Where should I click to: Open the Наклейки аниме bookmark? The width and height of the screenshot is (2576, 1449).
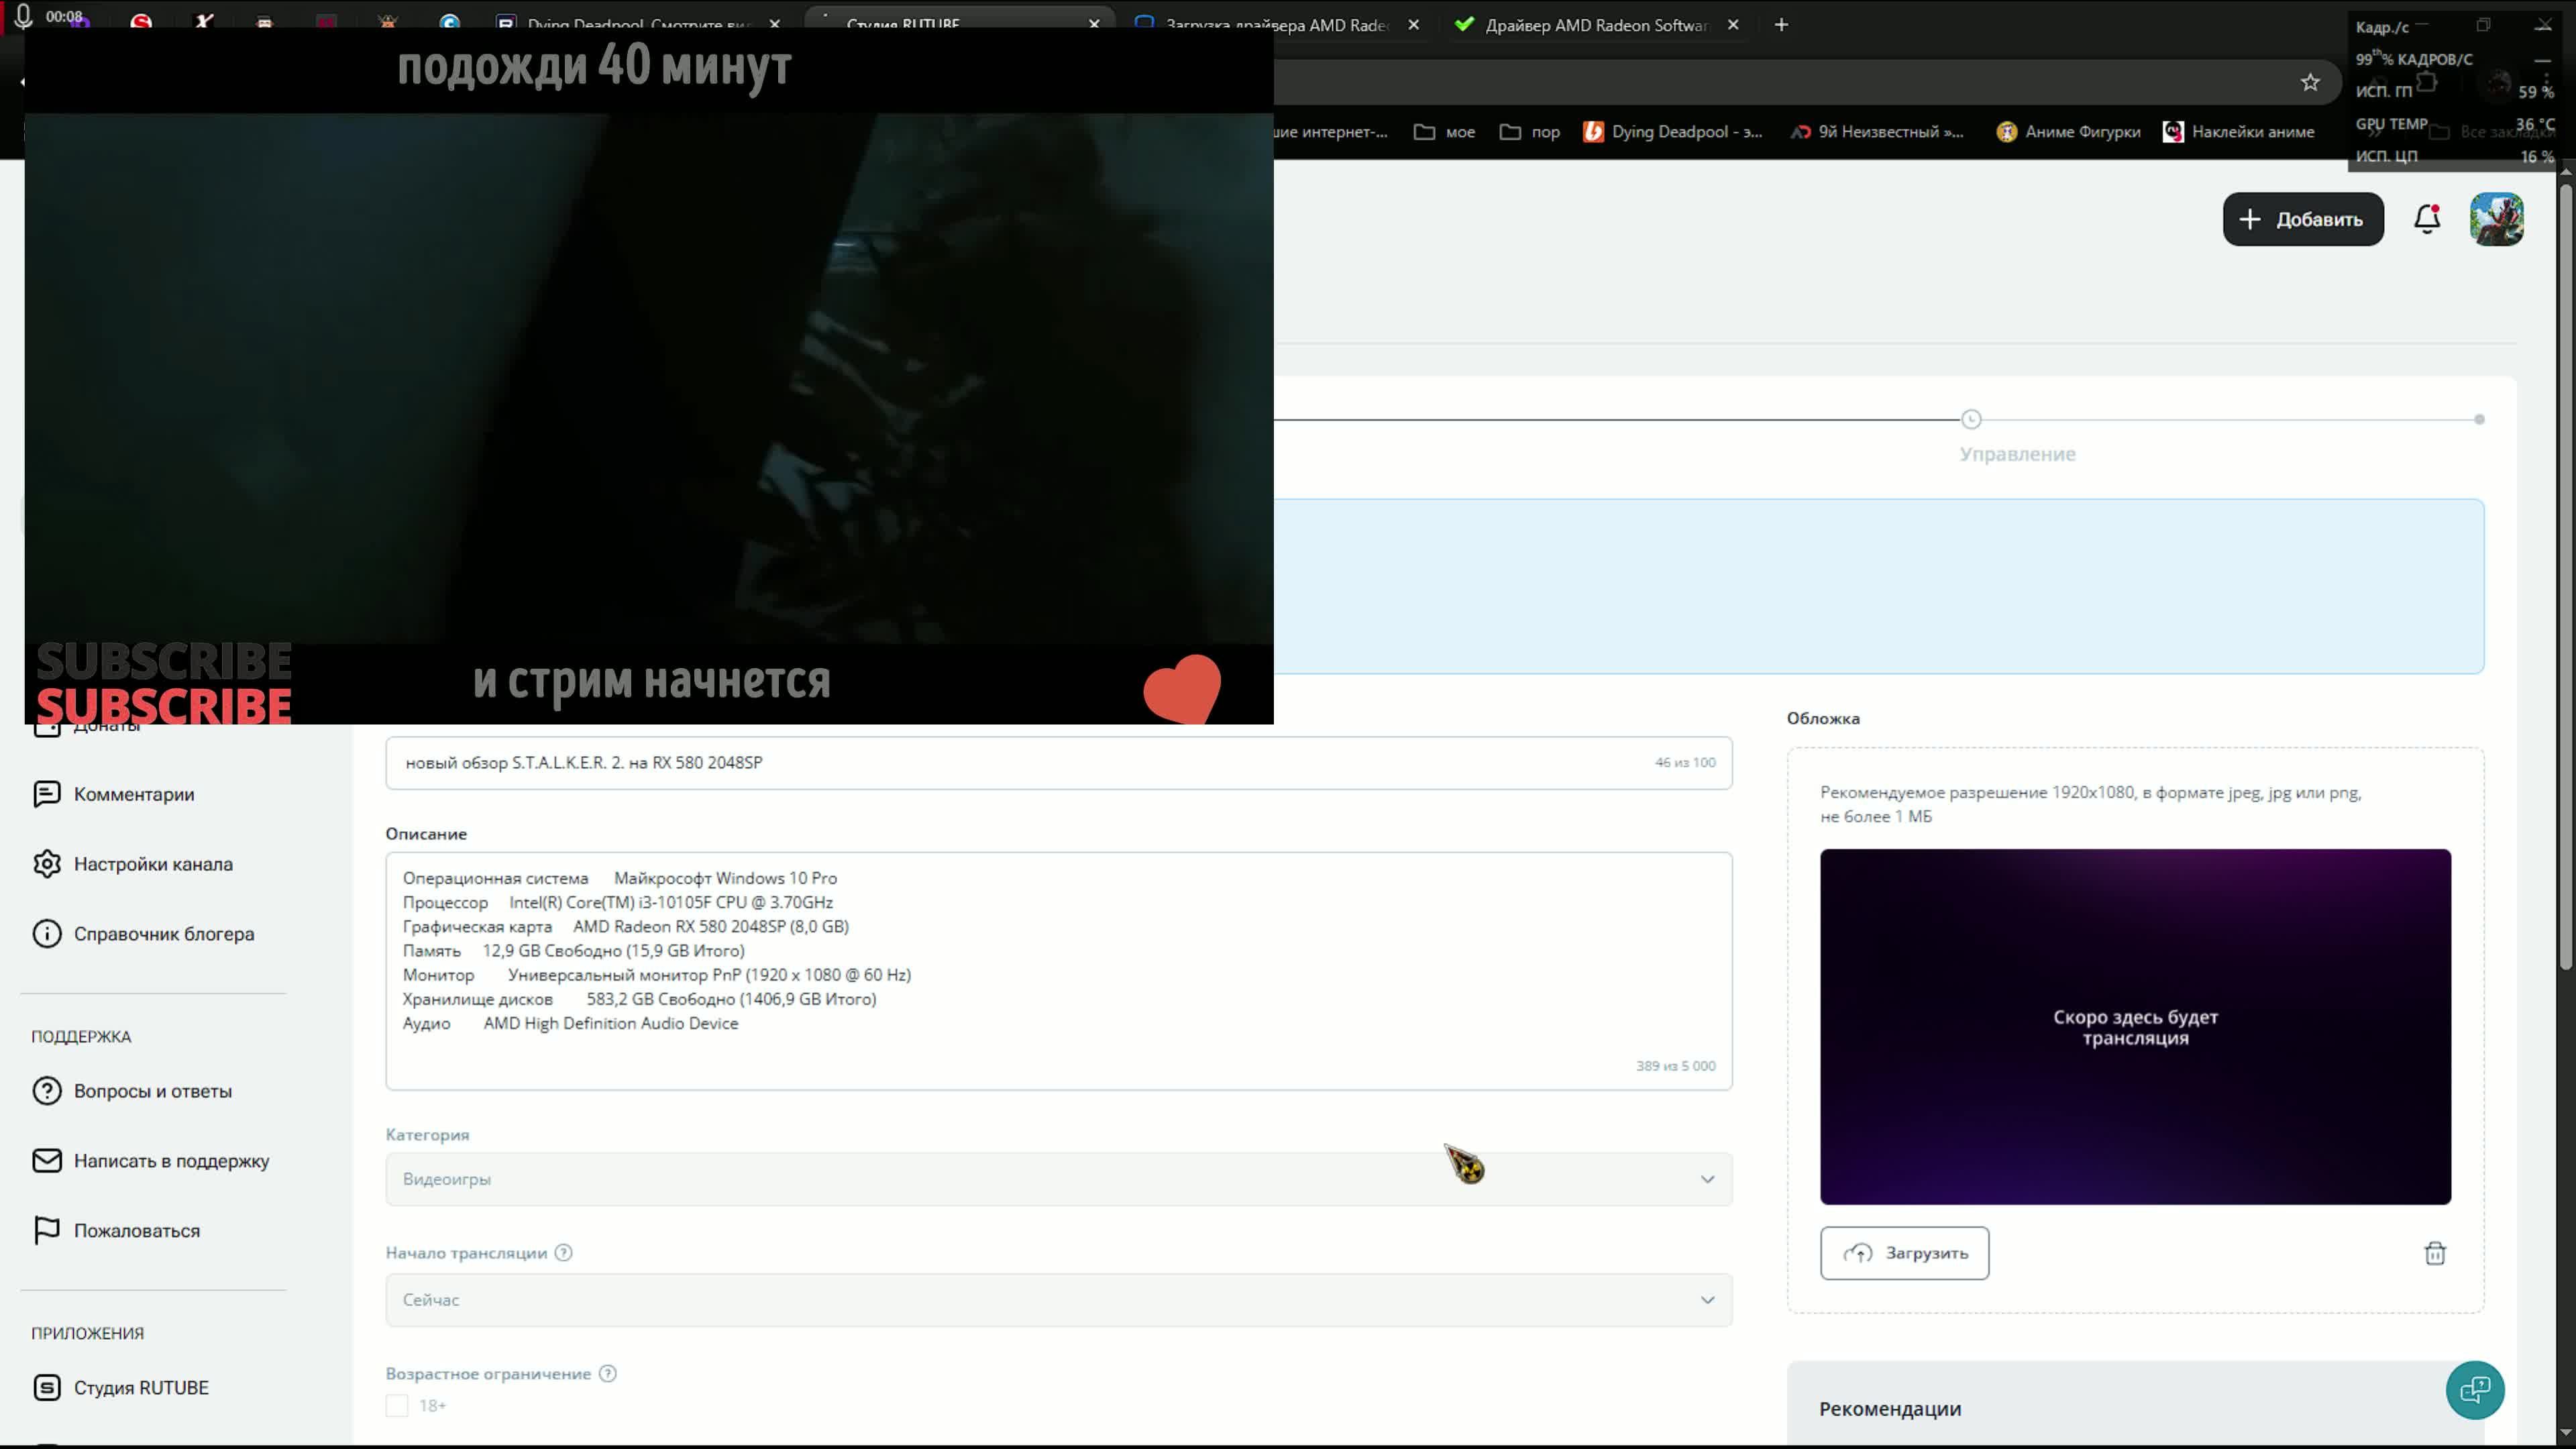[2238, 132]
